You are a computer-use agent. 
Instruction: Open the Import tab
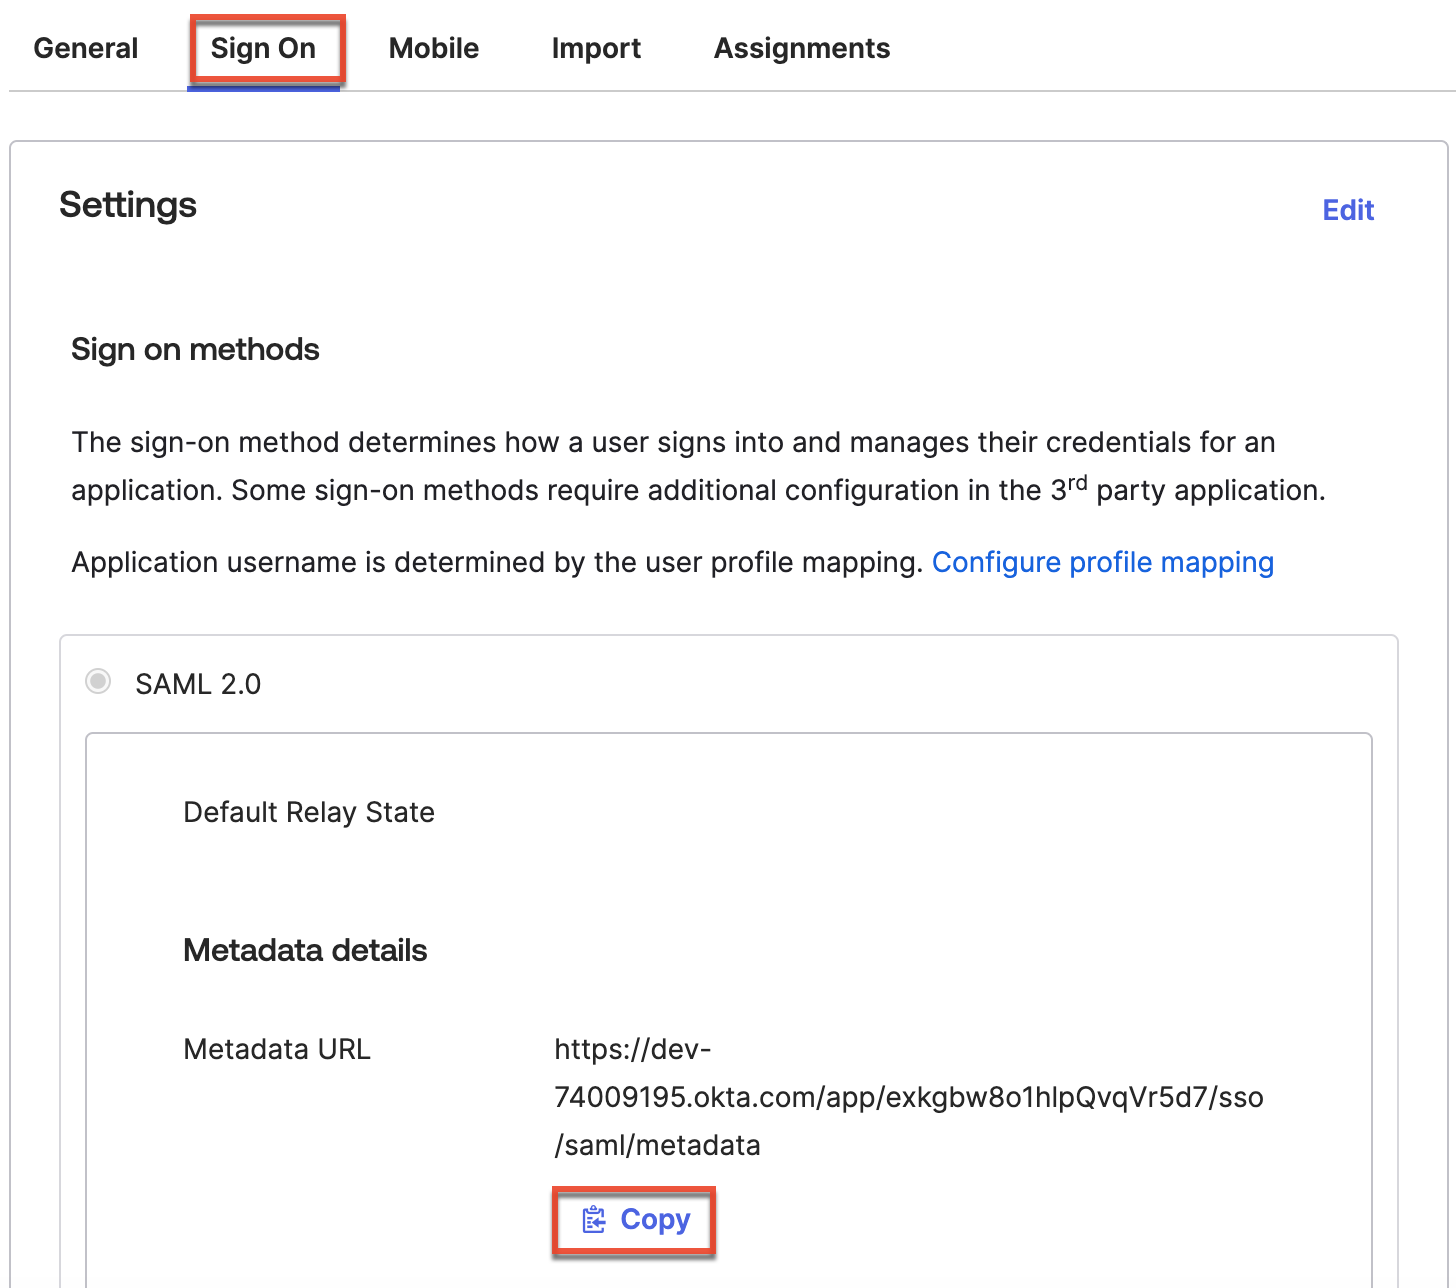click(595, 47)
